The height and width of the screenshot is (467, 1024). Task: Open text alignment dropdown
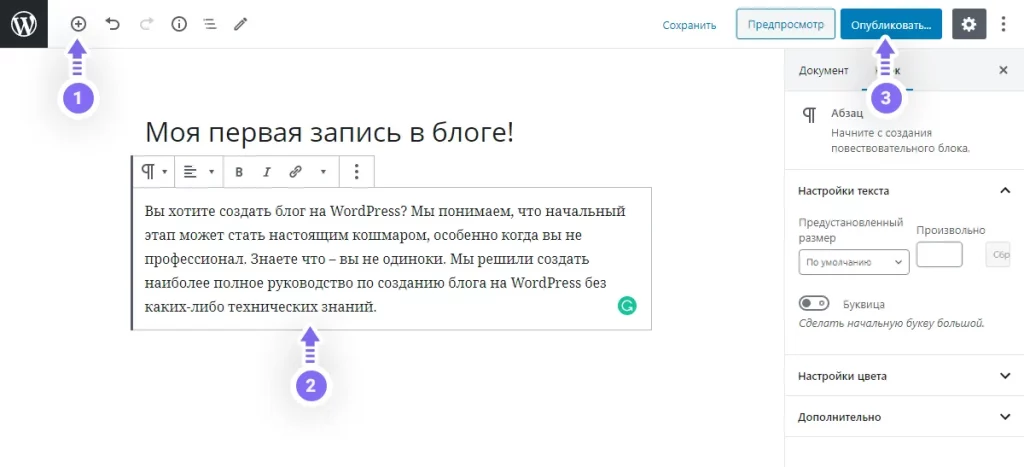click(199, 172)
